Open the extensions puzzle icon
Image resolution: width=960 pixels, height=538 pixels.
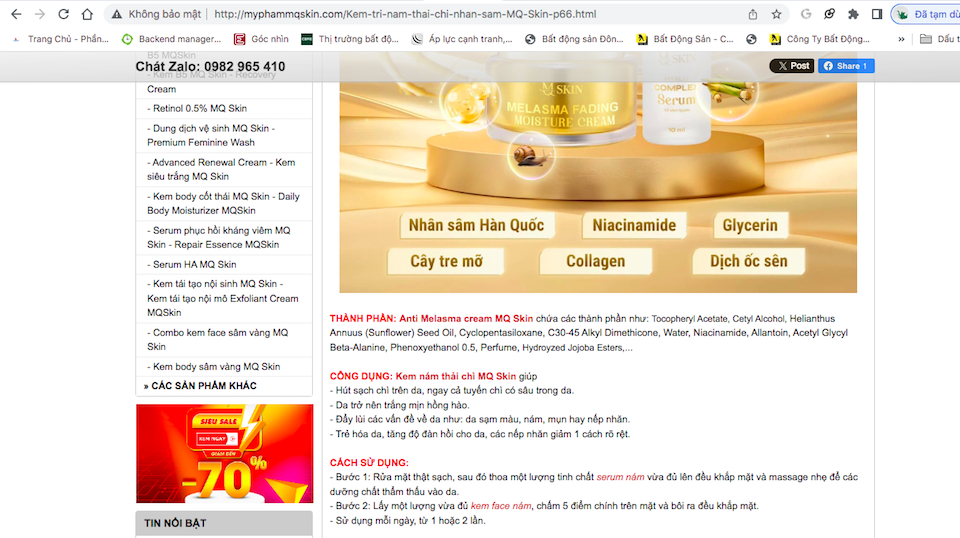(x=853, y=14)
